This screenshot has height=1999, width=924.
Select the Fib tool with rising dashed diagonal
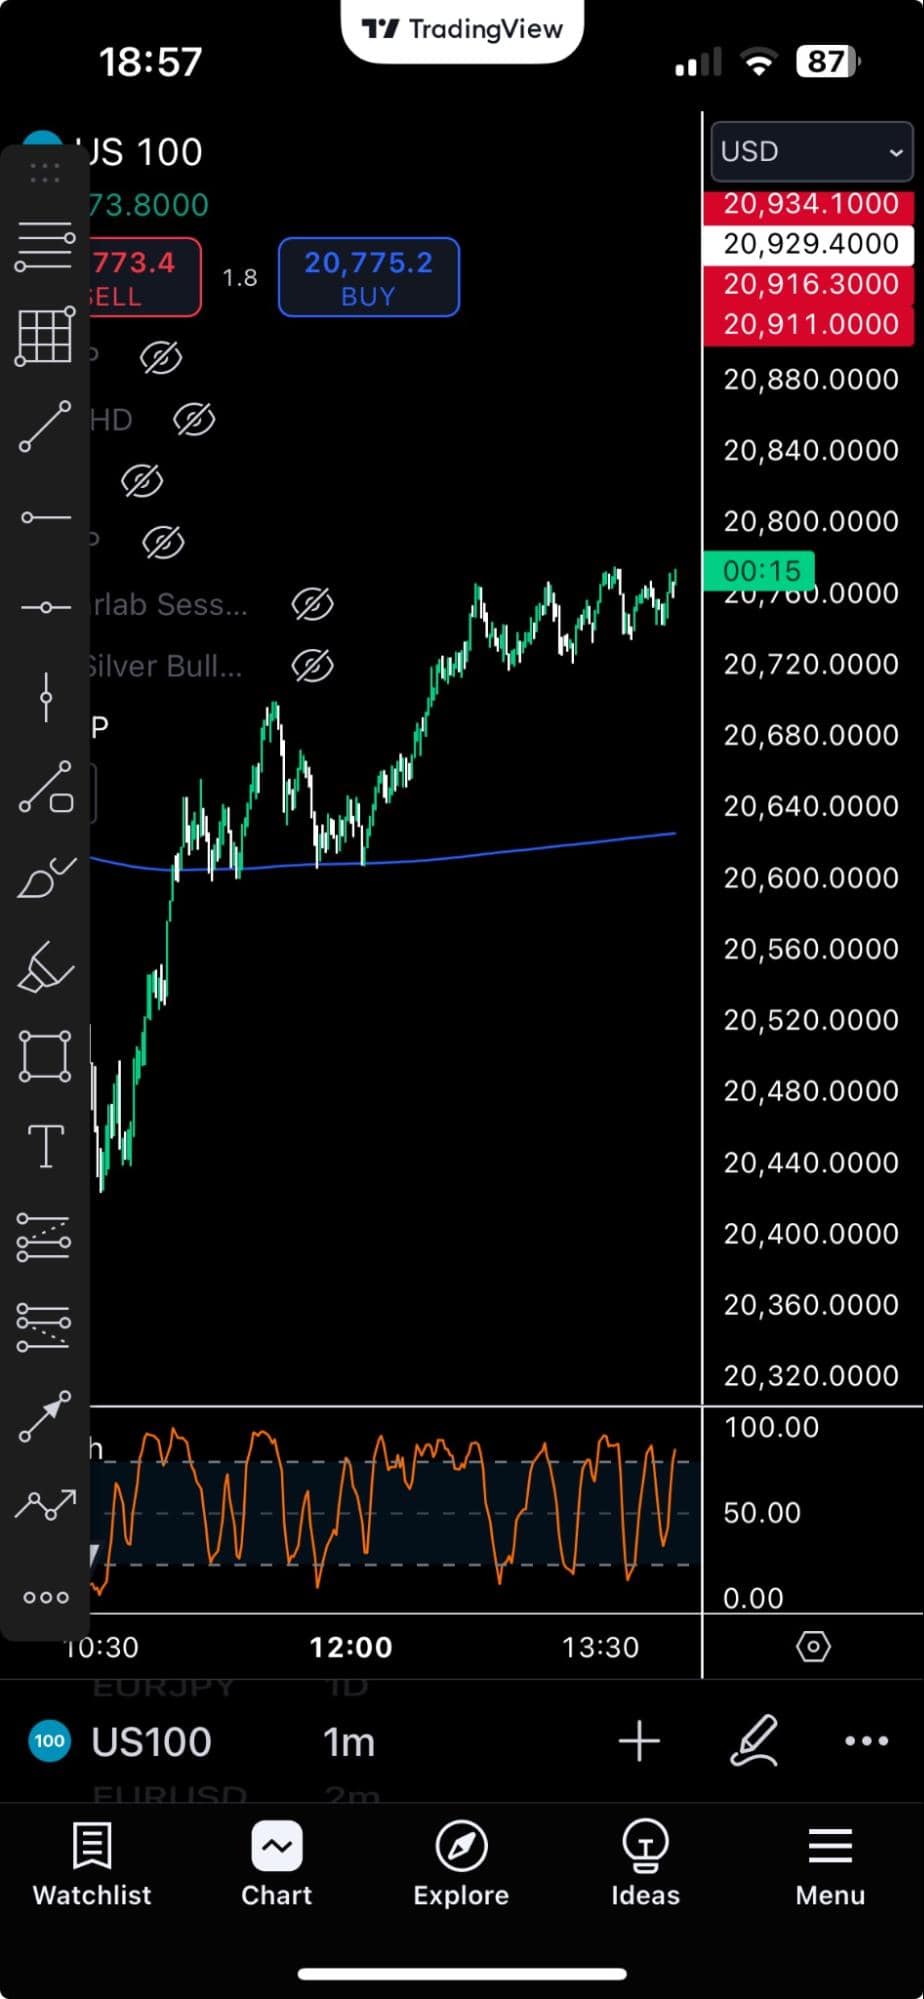(45, 1237)
